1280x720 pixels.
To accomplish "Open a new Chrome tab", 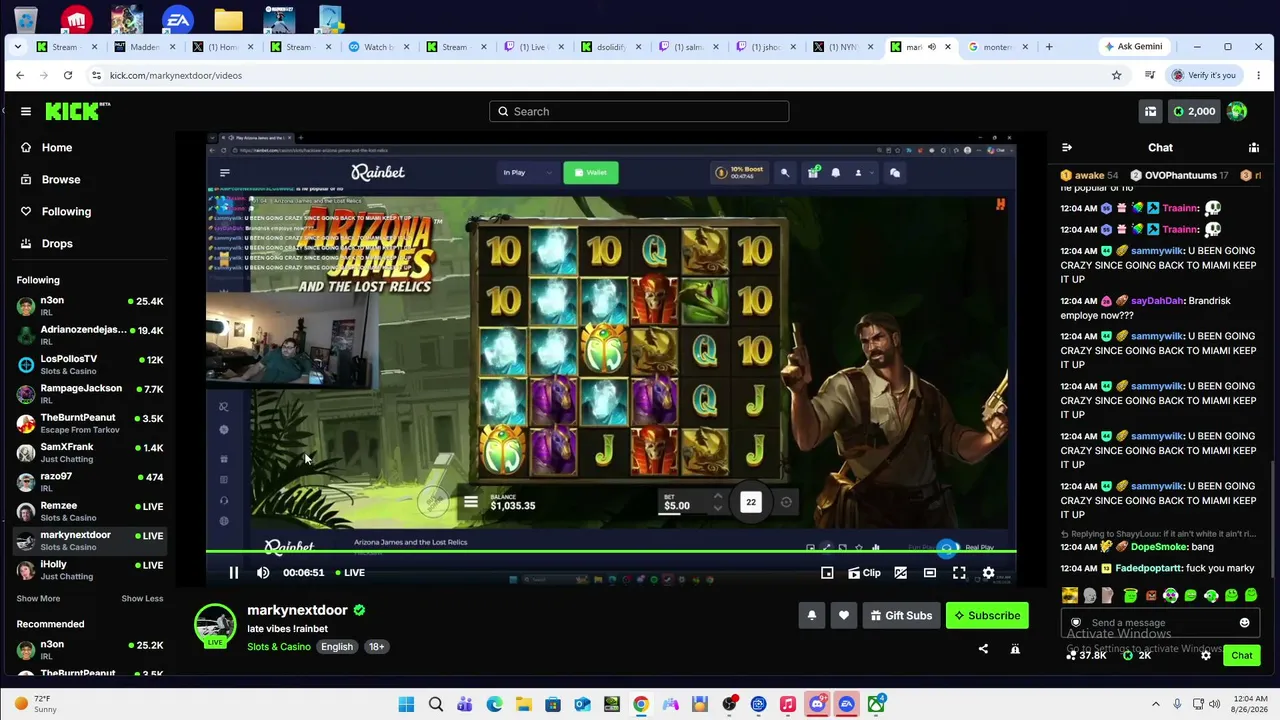I will click(x=1049, y=47).
